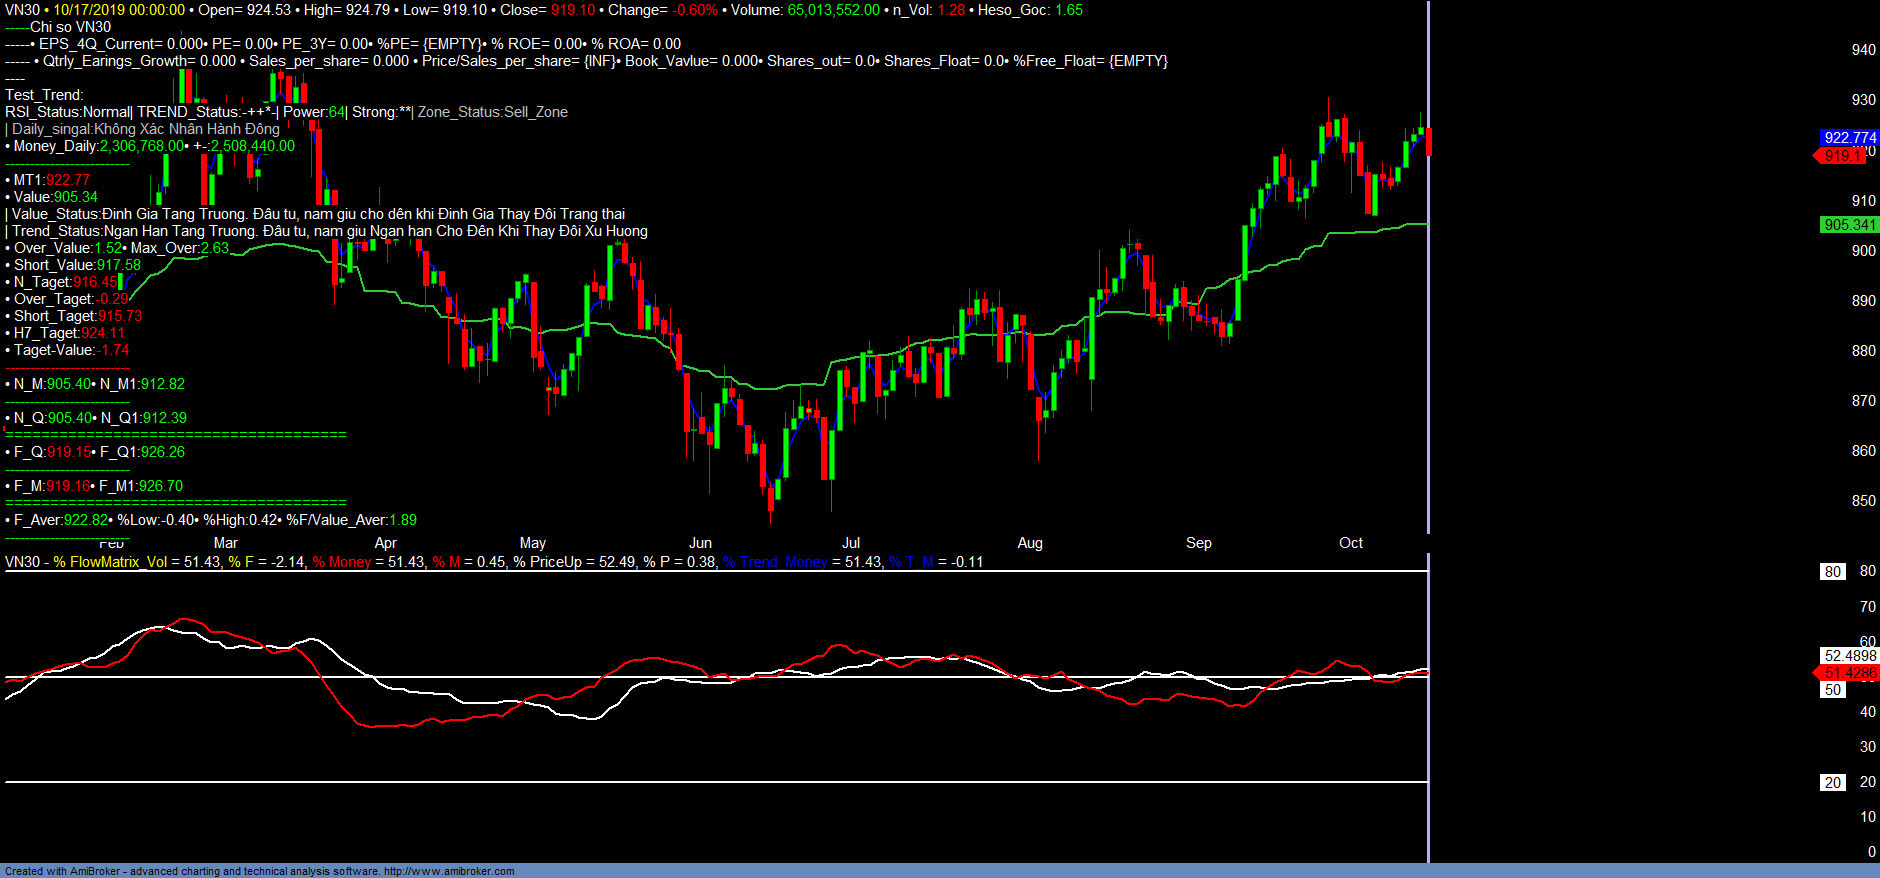Click the blue 922.774 price label
The height and width of the screenshot is (878, 1880).
[x=1849, y=138]
